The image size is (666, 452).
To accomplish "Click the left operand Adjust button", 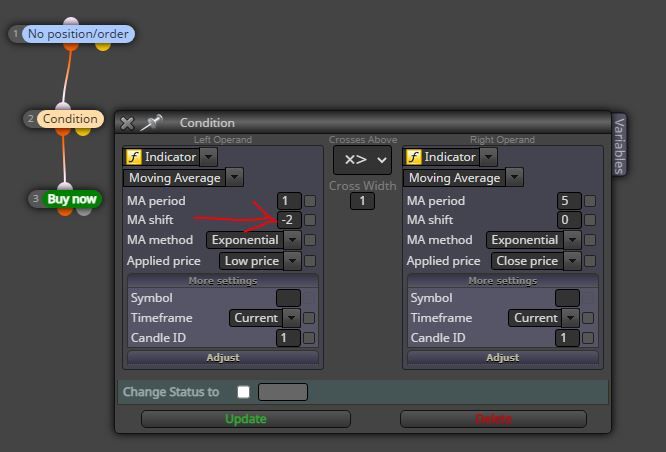I will tap(223, 357).
